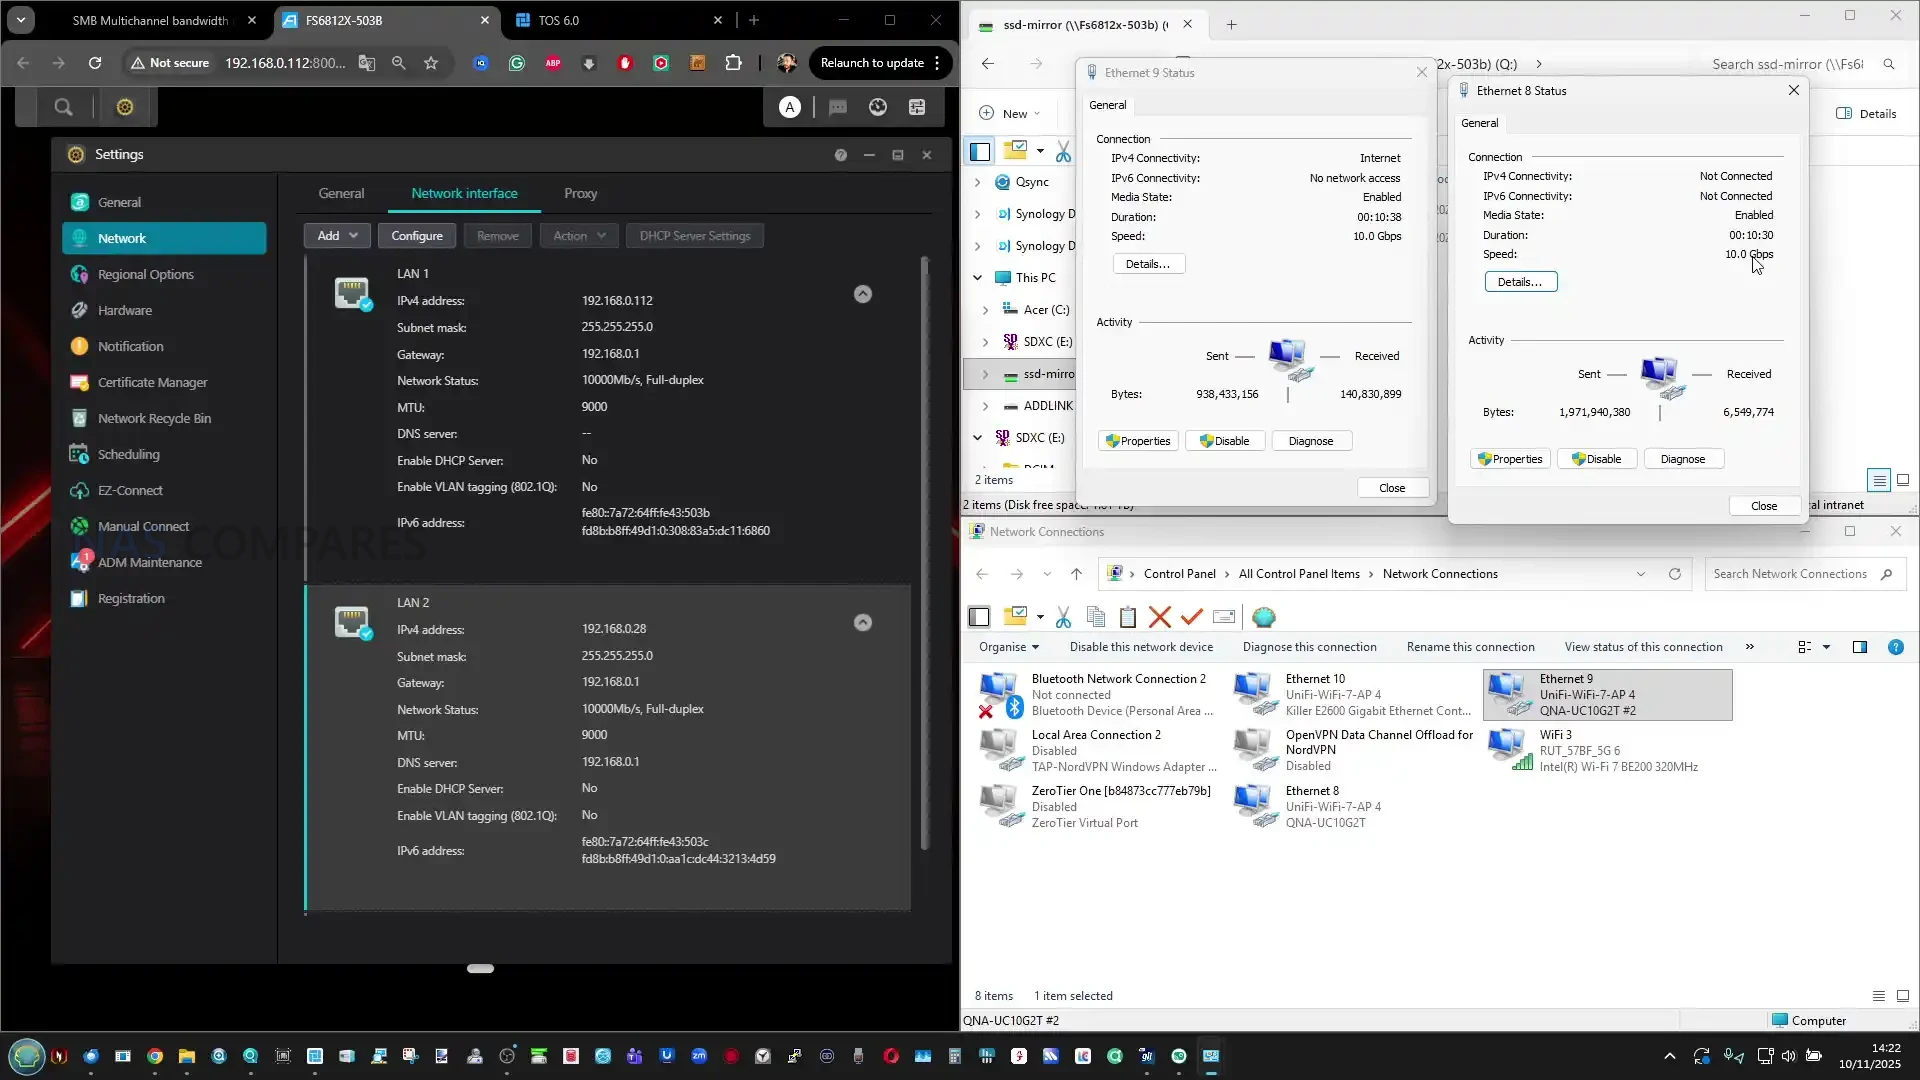The image size is (1920, 1080).
Task: Collapse the LAN 1 details panel
Action: (x=862, y=294)
